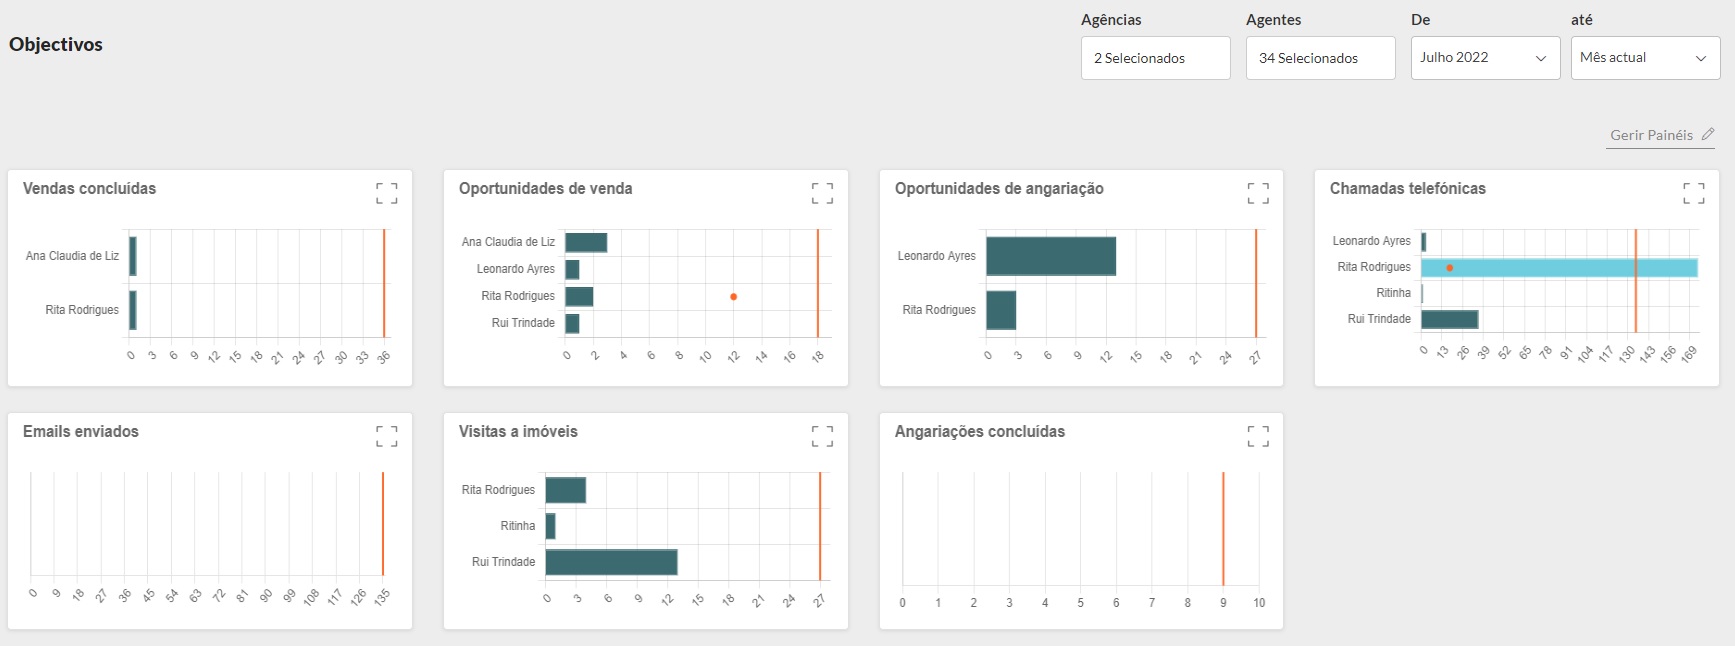The image size is (1735, 646).
Task: Expand the Emails enviados panel fullscreen
Action: [x=386, y=436]
